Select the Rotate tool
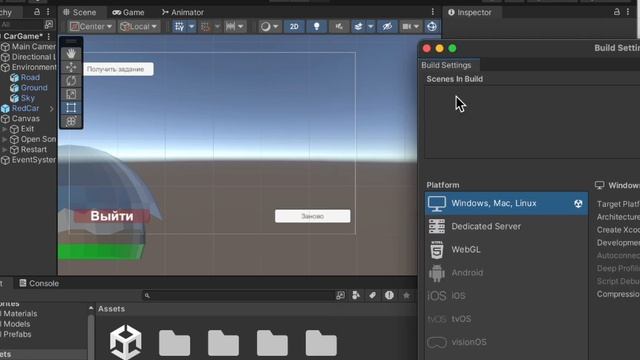The width and height of the screenshot is (640, 360). coord(71,81)
